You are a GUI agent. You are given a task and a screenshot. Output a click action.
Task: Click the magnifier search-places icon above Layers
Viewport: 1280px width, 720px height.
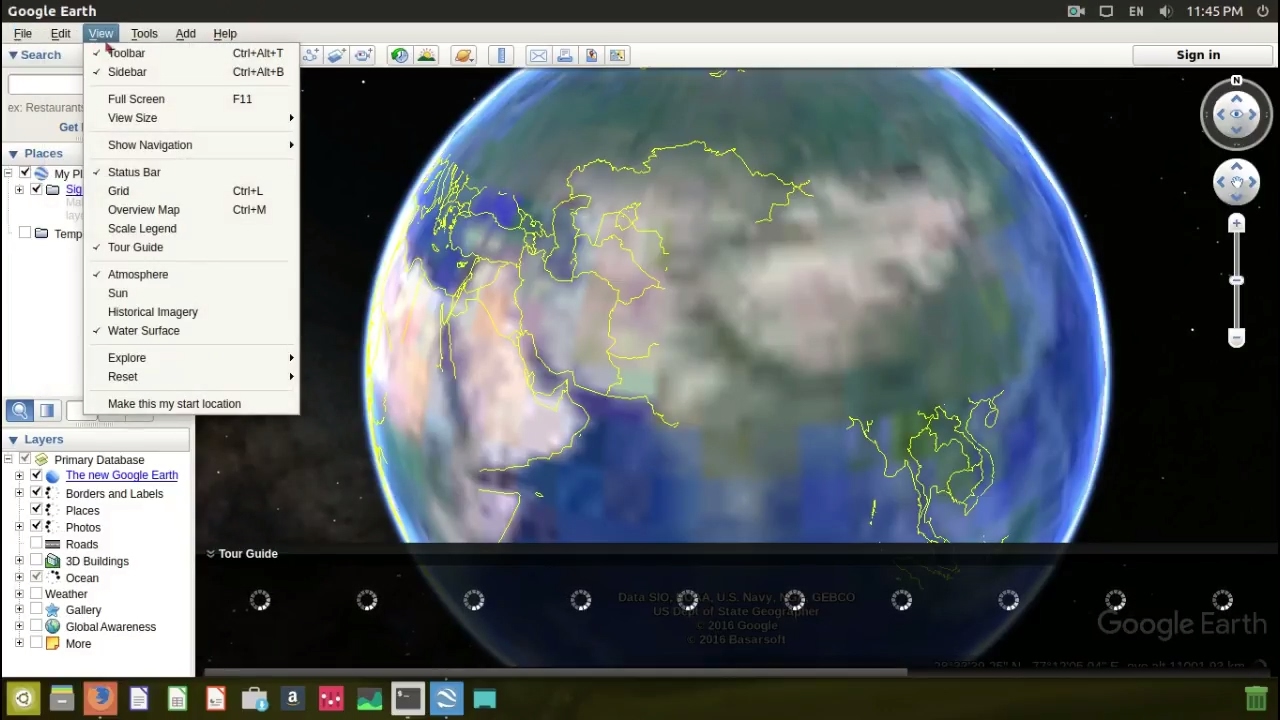click(20, 411)
